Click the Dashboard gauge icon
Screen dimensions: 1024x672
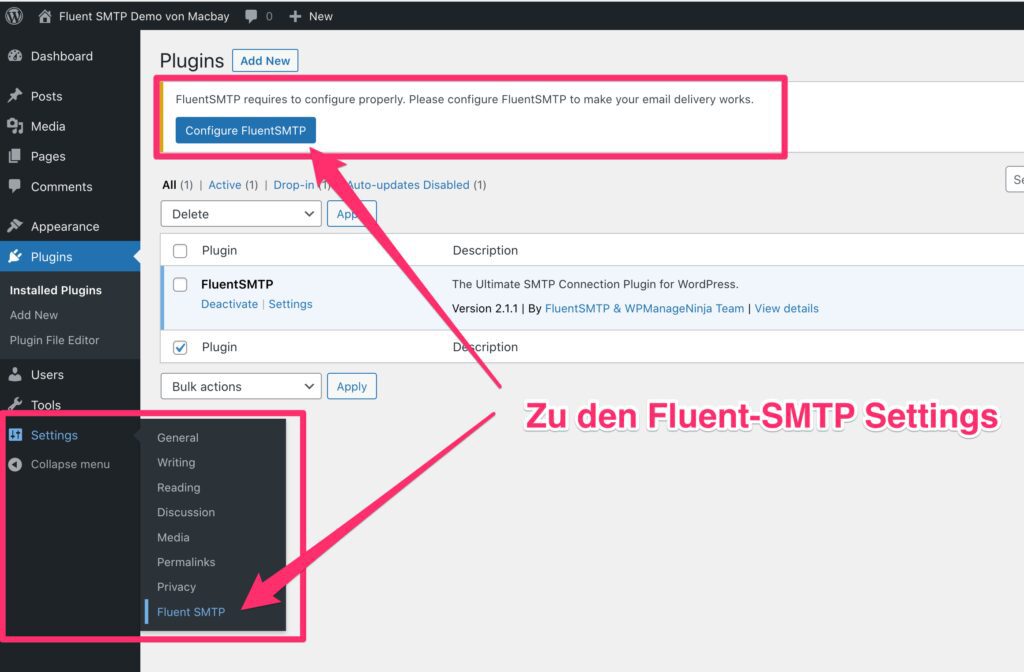pyautogui.click(x=15, y=56)
